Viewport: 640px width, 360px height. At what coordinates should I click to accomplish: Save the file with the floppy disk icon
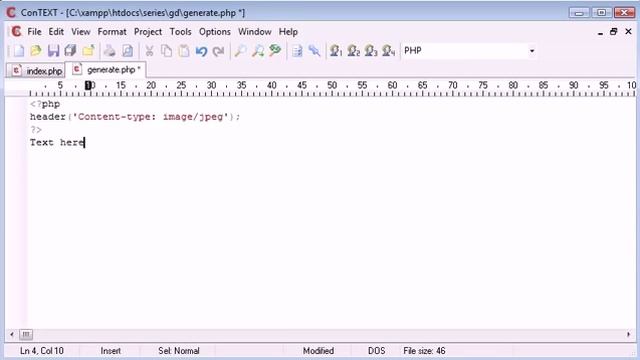coord(53,51)
